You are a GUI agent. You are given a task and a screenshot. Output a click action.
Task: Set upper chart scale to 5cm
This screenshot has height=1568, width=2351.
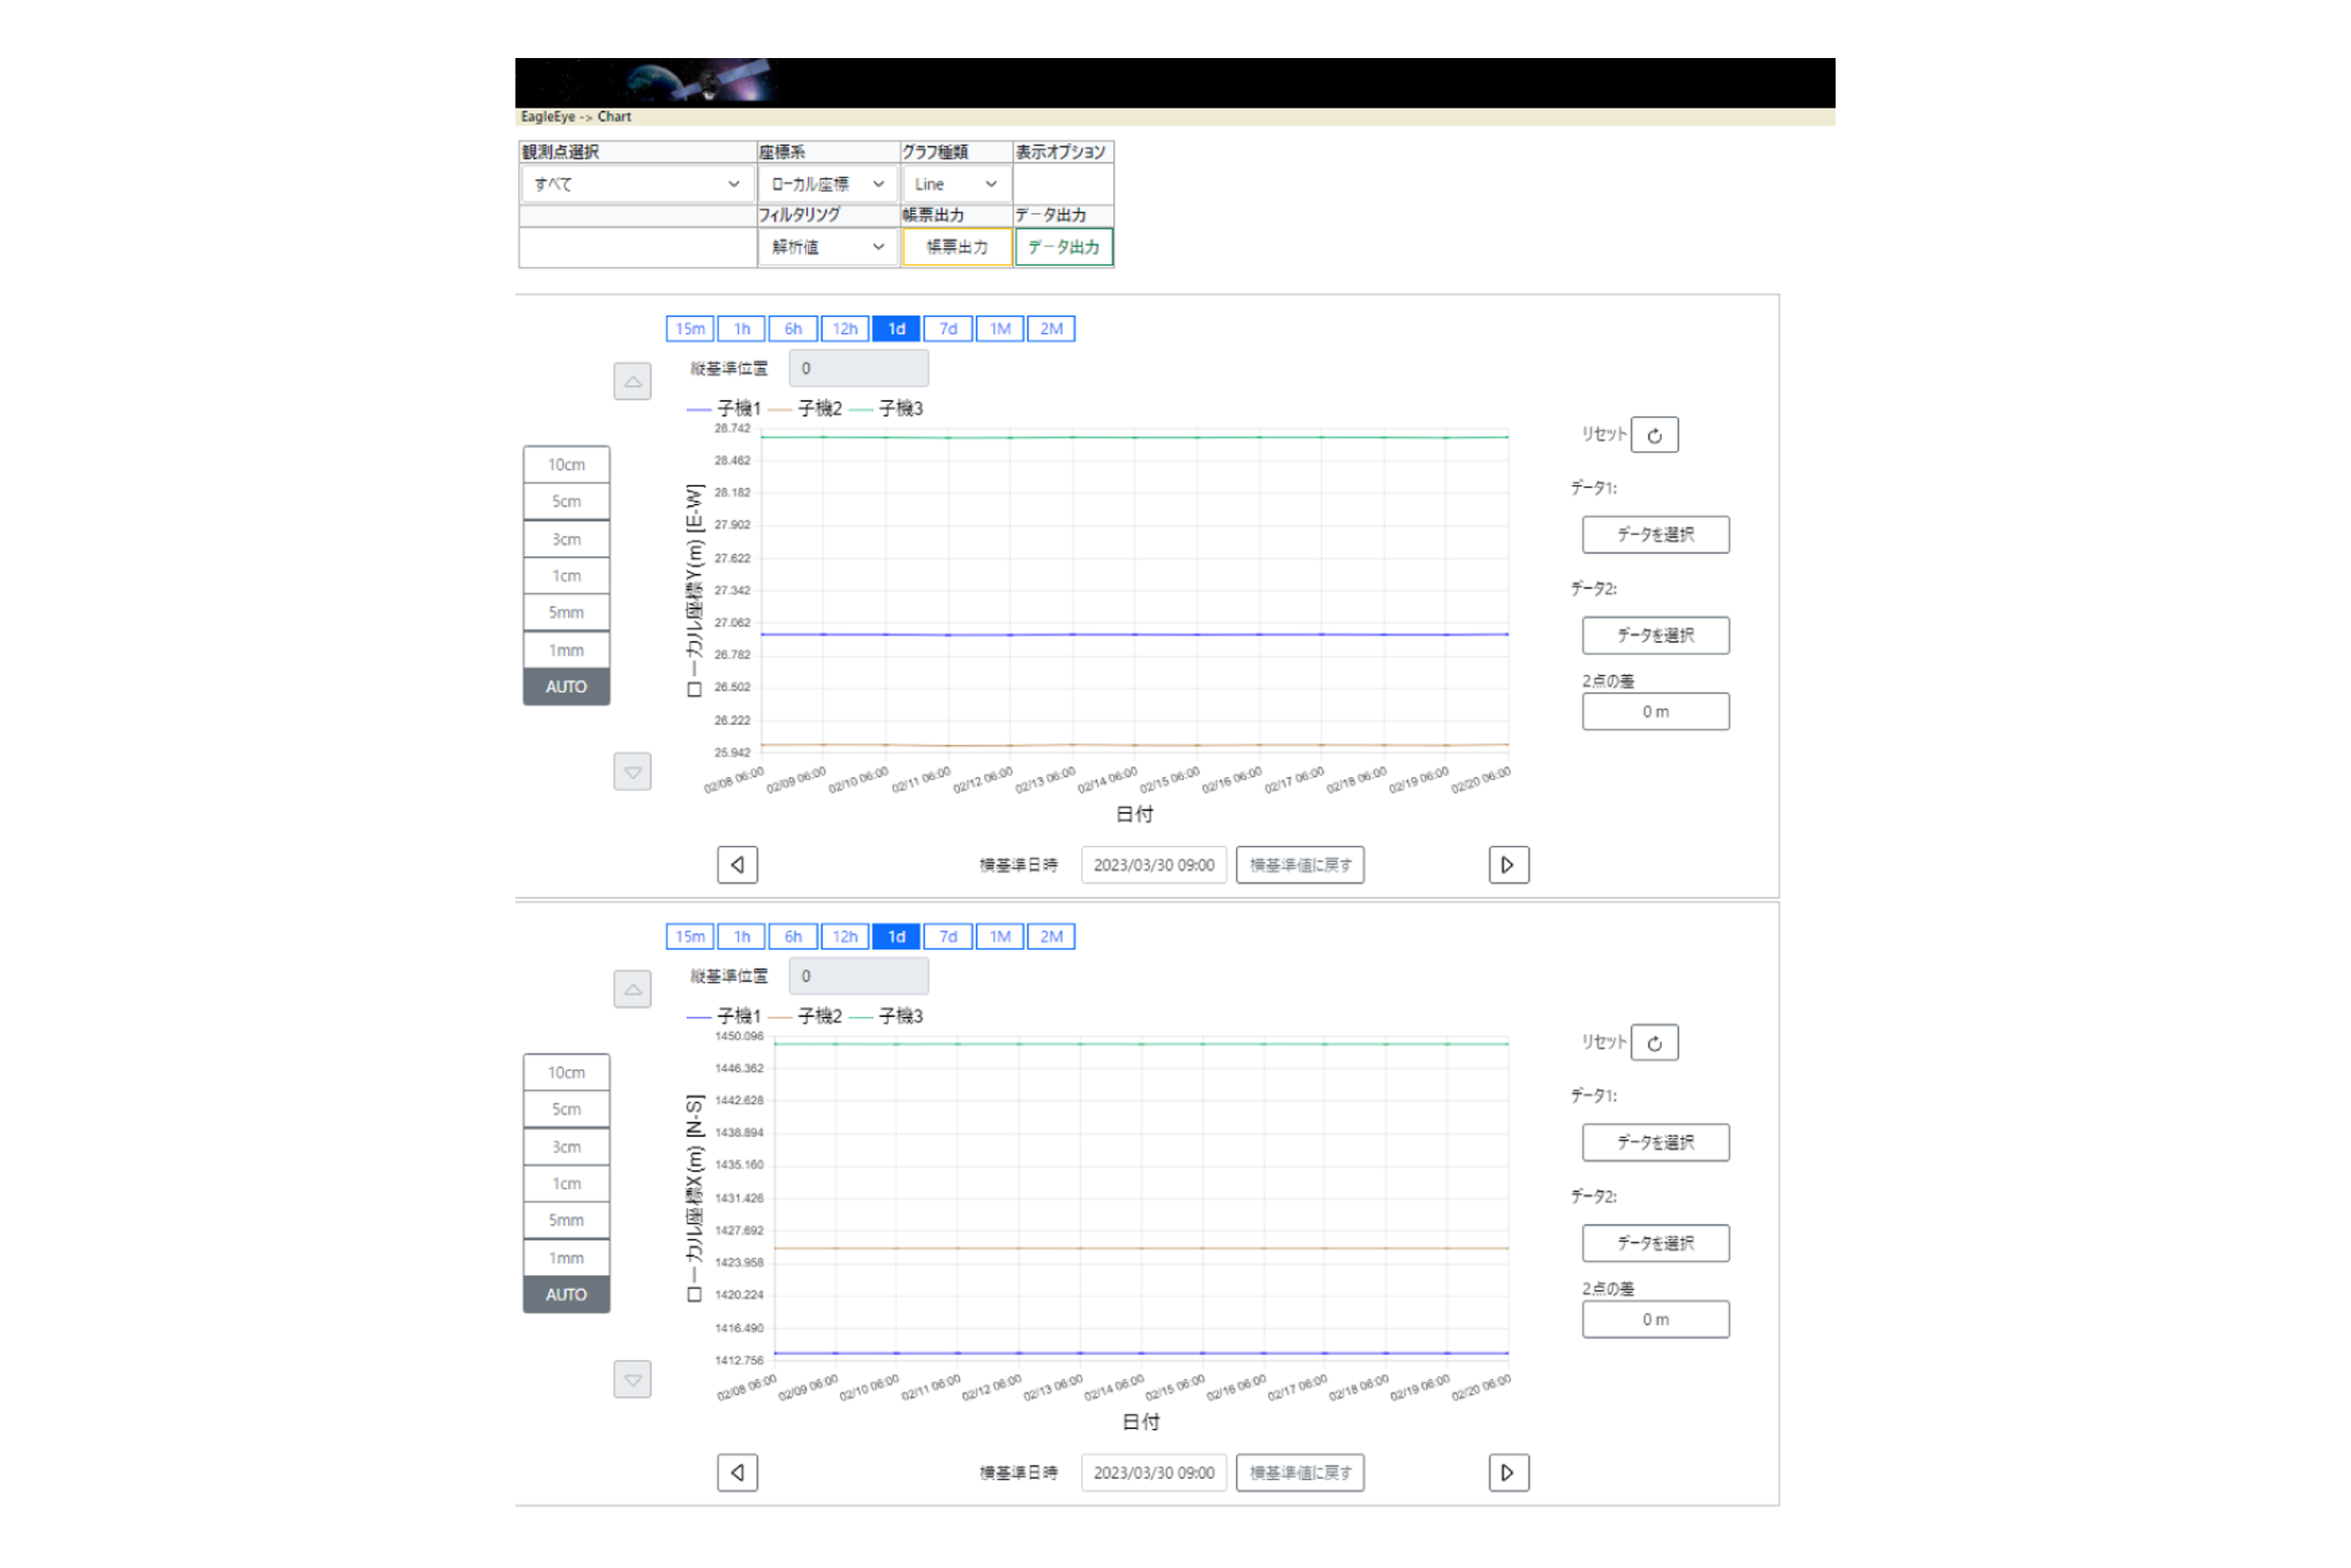click(x=566, y=501)
